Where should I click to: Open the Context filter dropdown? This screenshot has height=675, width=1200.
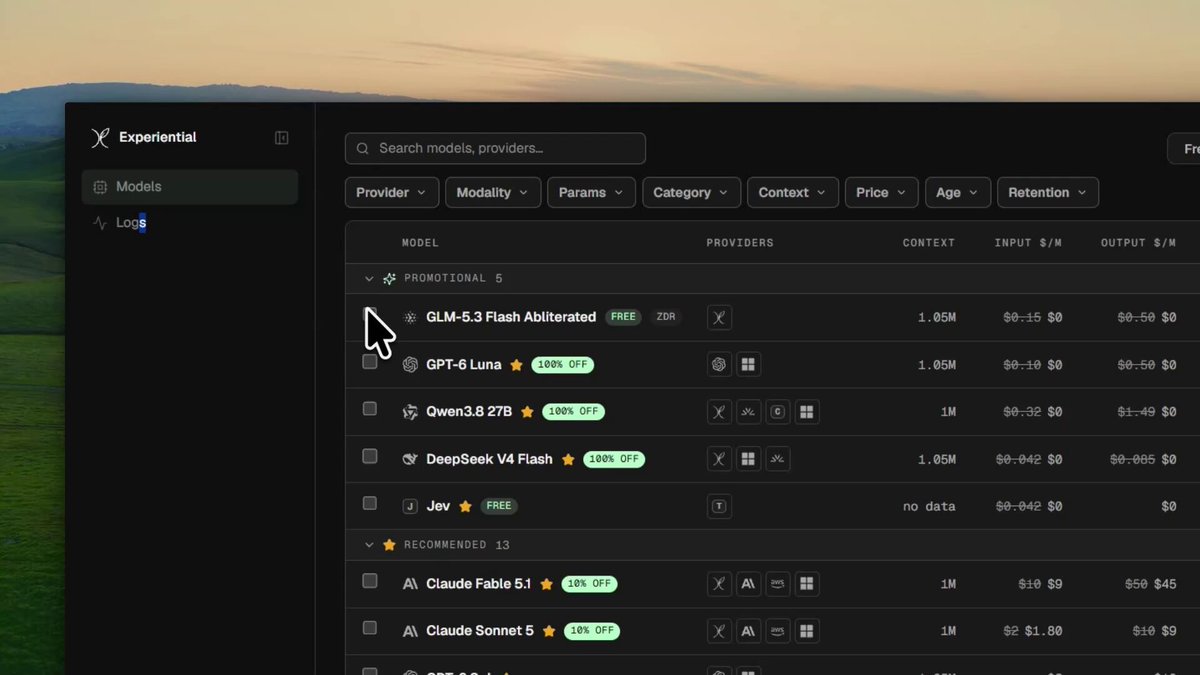(x=792, y=193)
